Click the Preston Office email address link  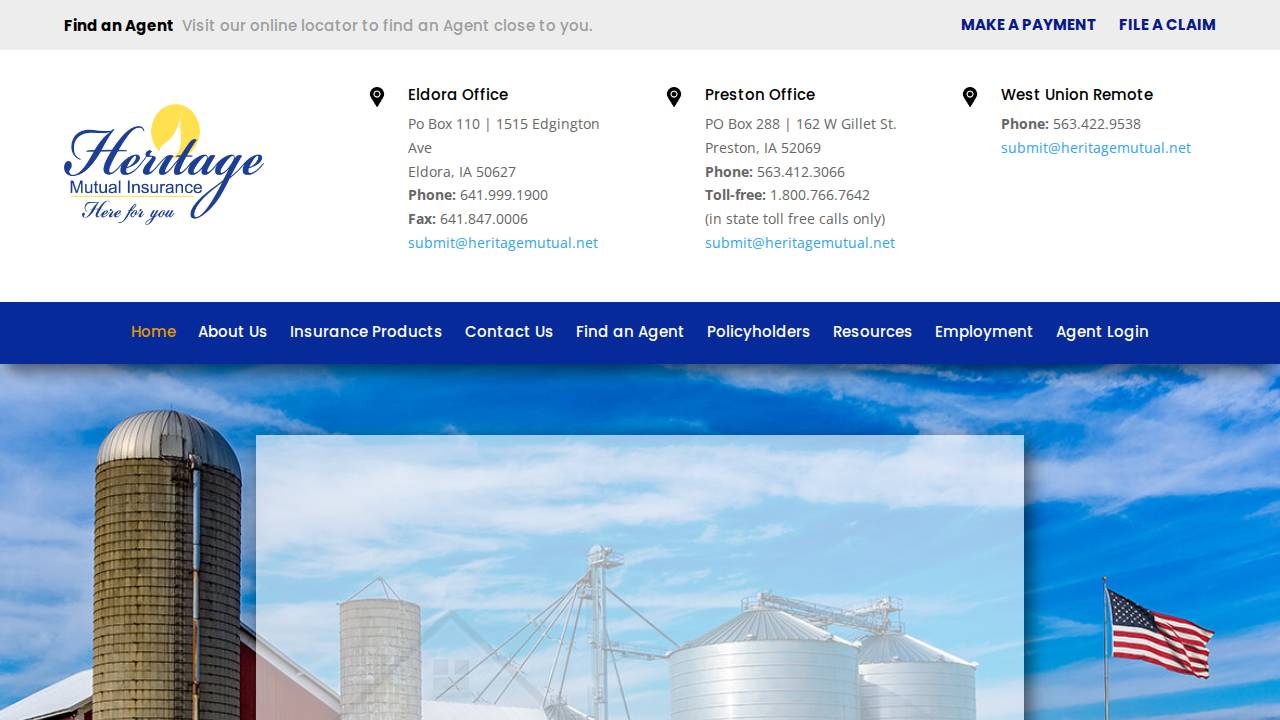799,242
